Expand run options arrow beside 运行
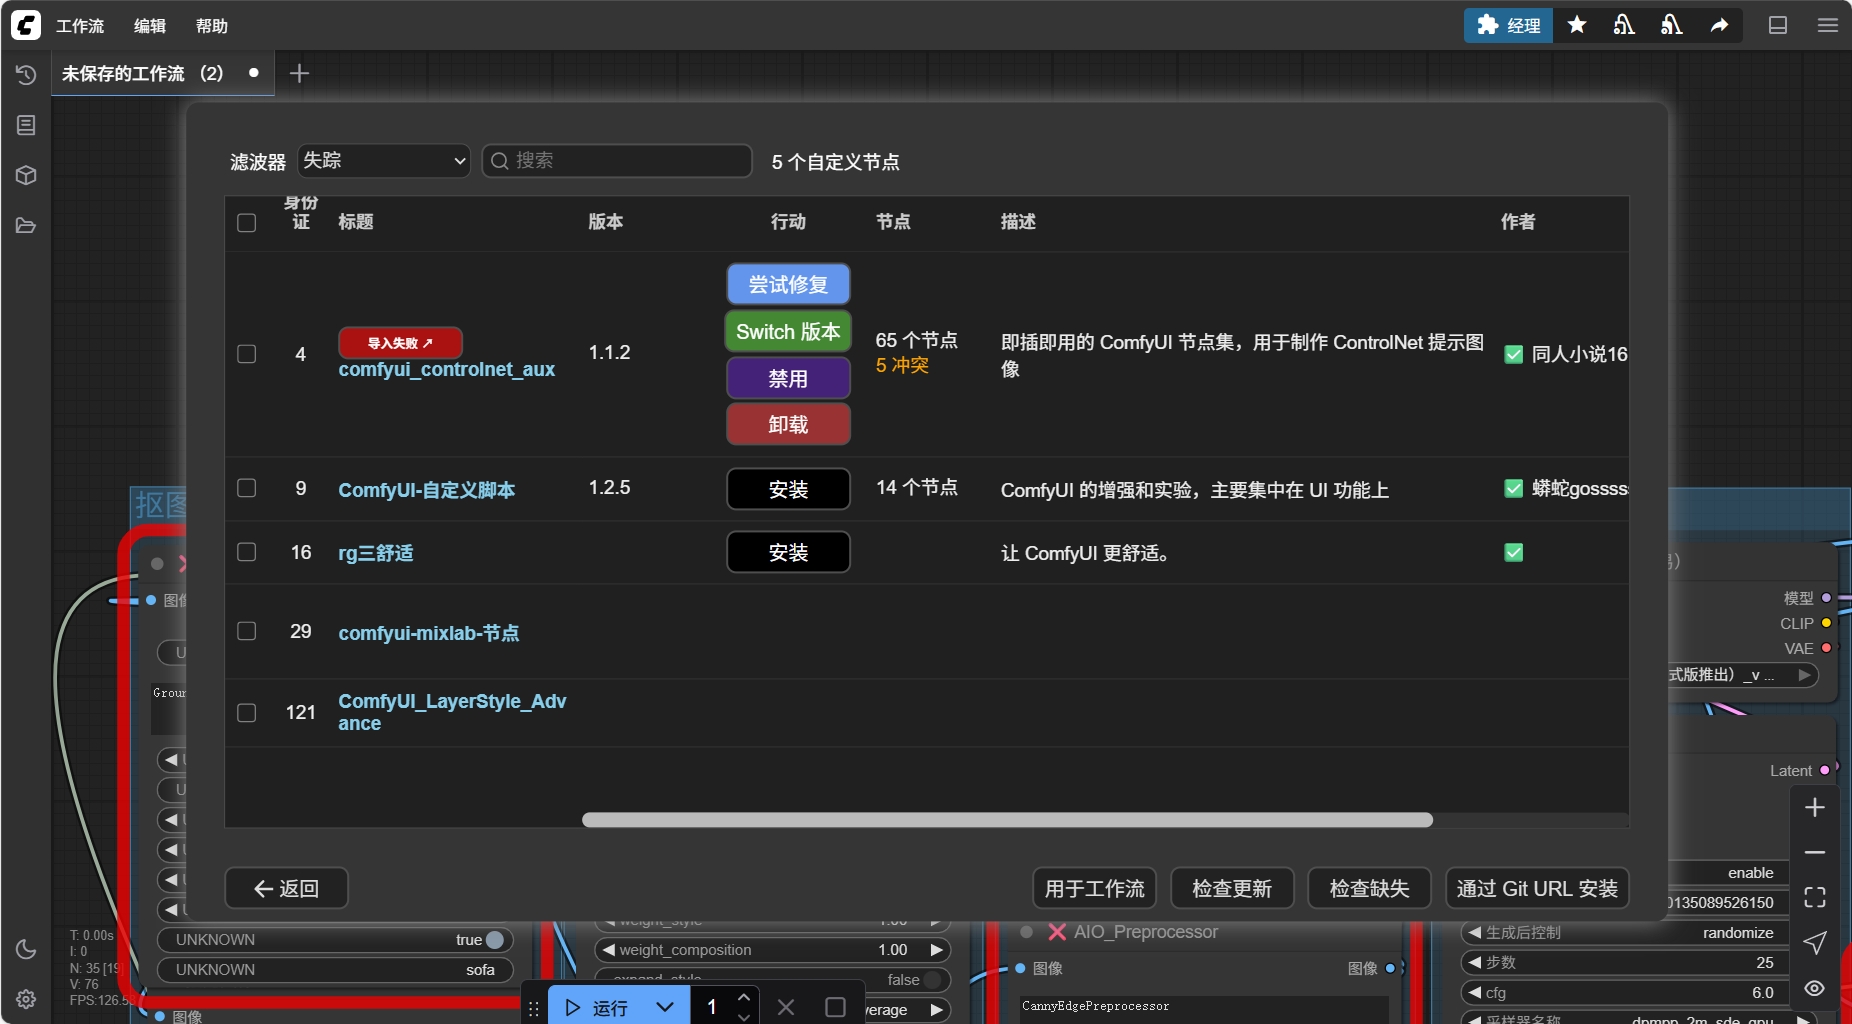The image size is (1852, 1024). click(x=665, y=1007)
